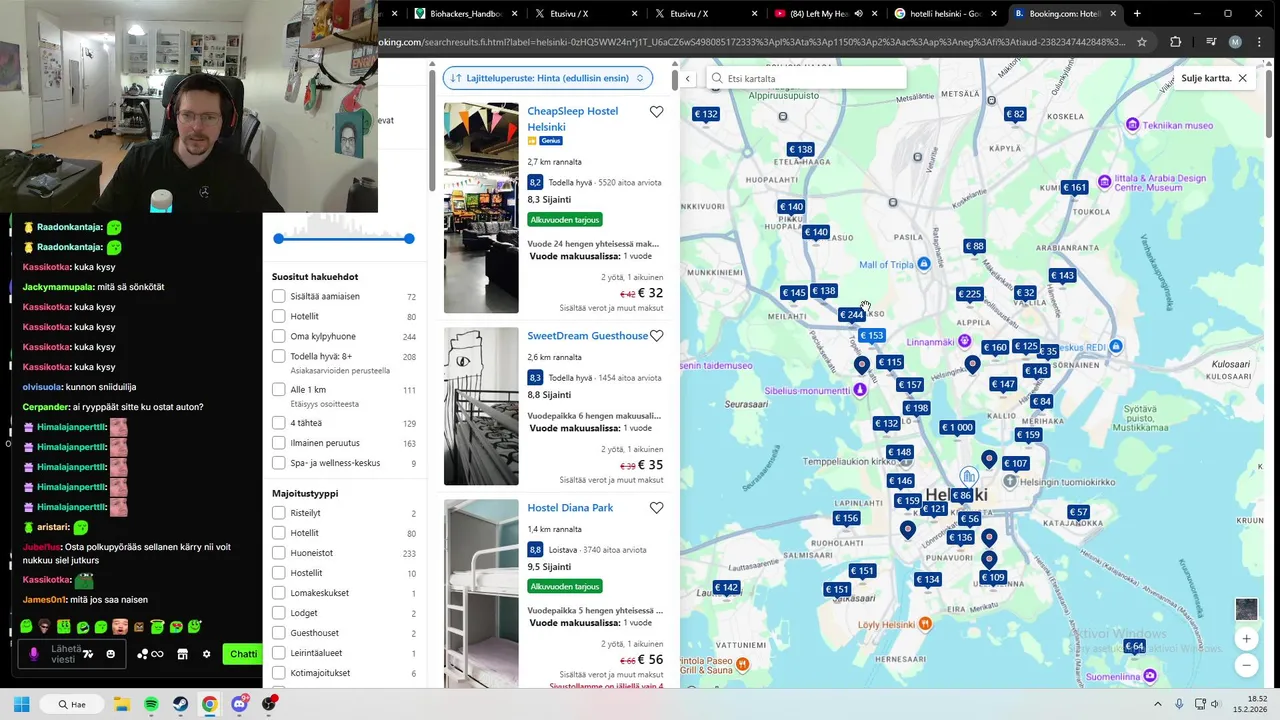Check 'Huoneistot' accommodation type

pyautogui.click(x=279, y=553)
